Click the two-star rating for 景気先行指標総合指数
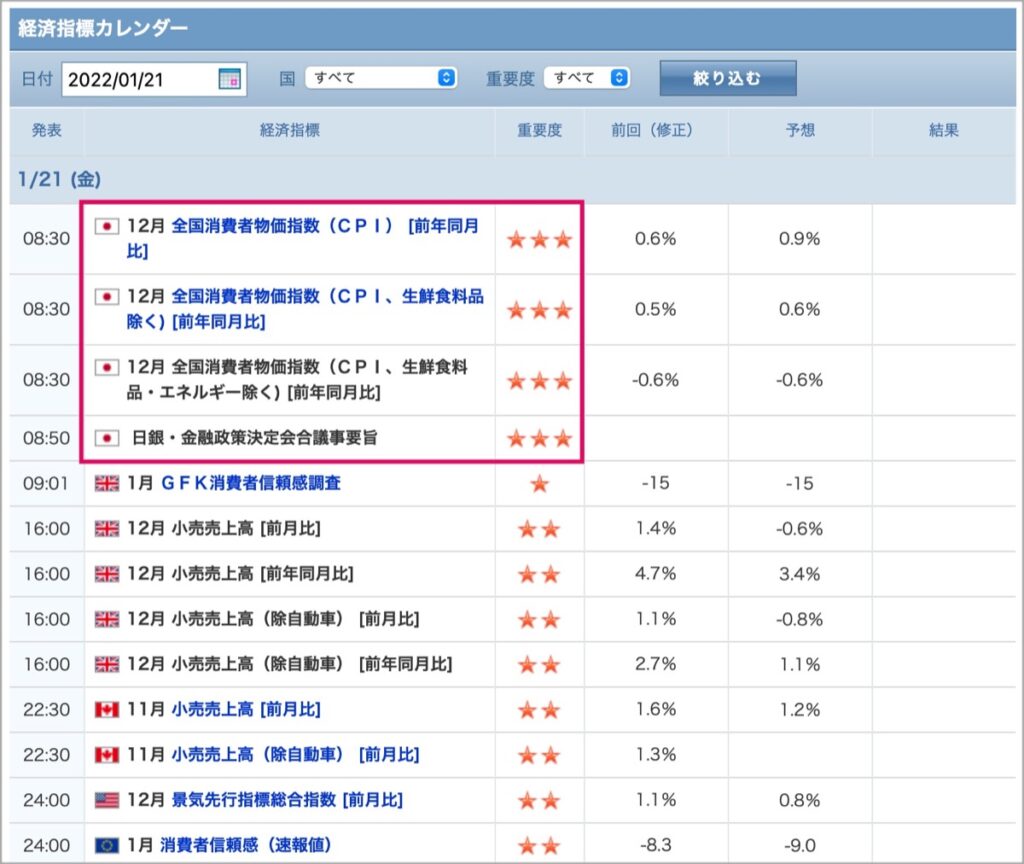 [539, 801]
